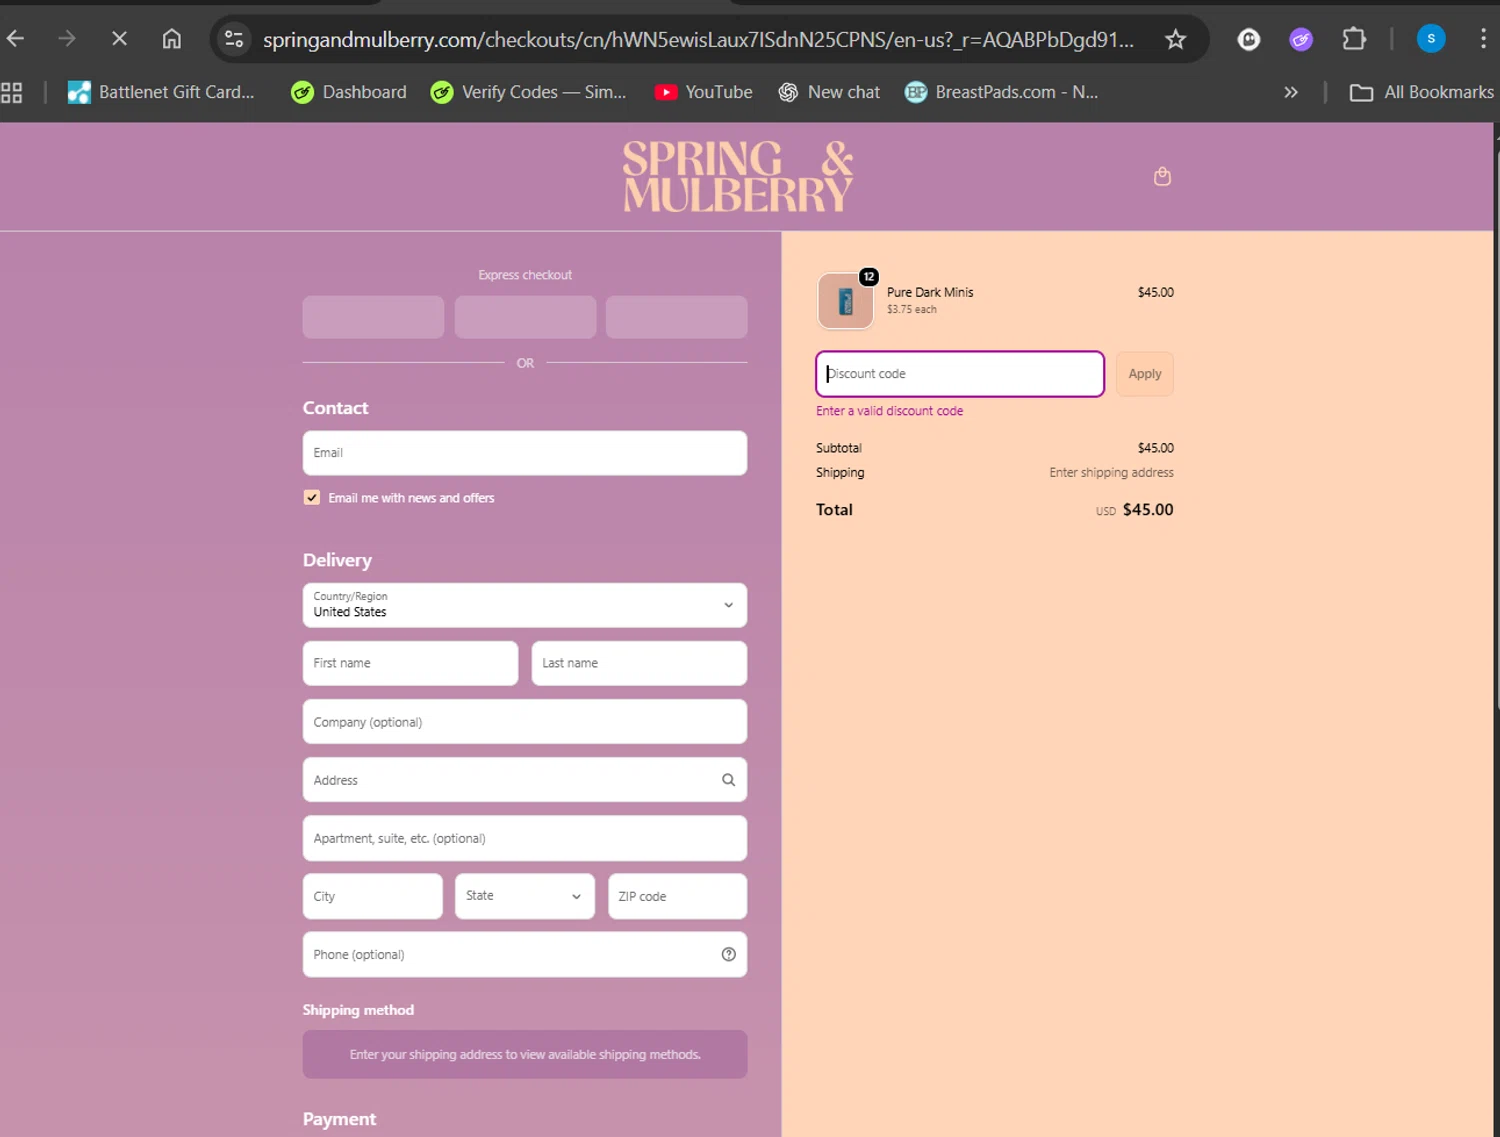Click the shipping method placeholder message box
This screenshot has width=1500, height=1137.
(x=525, y=1054)
